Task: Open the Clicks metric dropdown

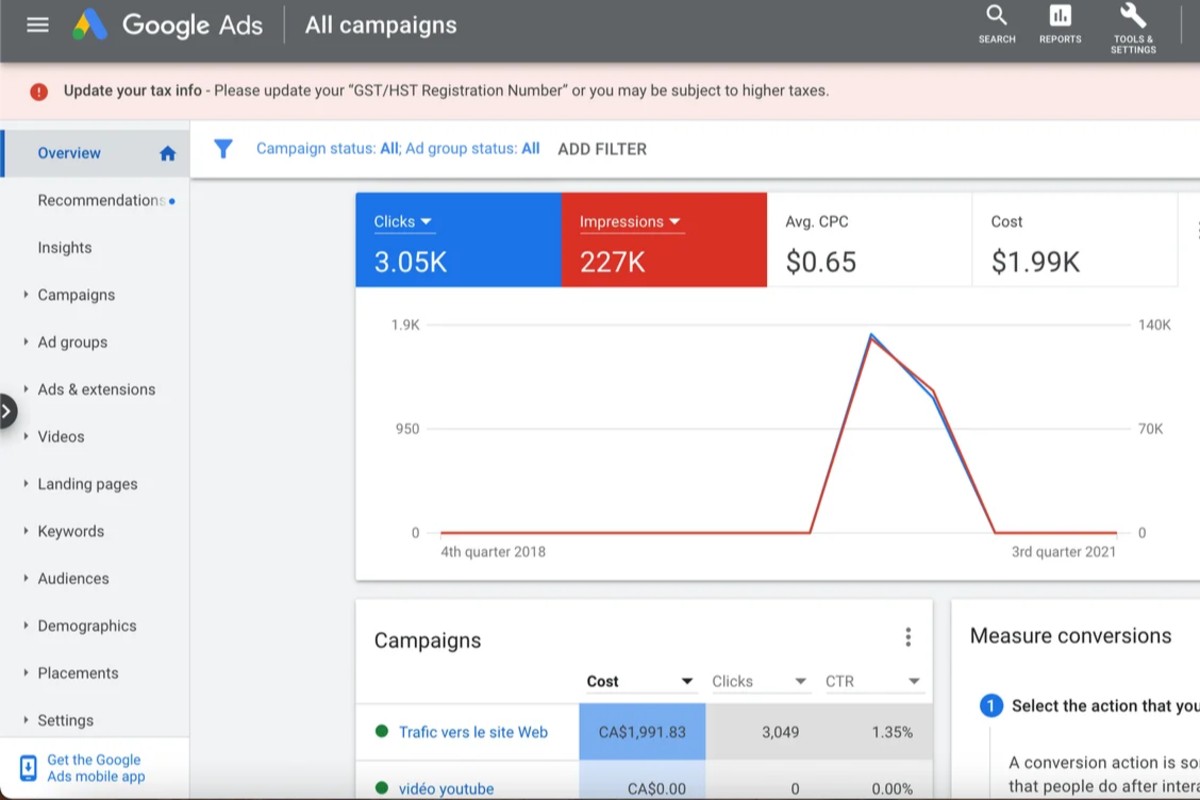Action: [x=427, y=221]
